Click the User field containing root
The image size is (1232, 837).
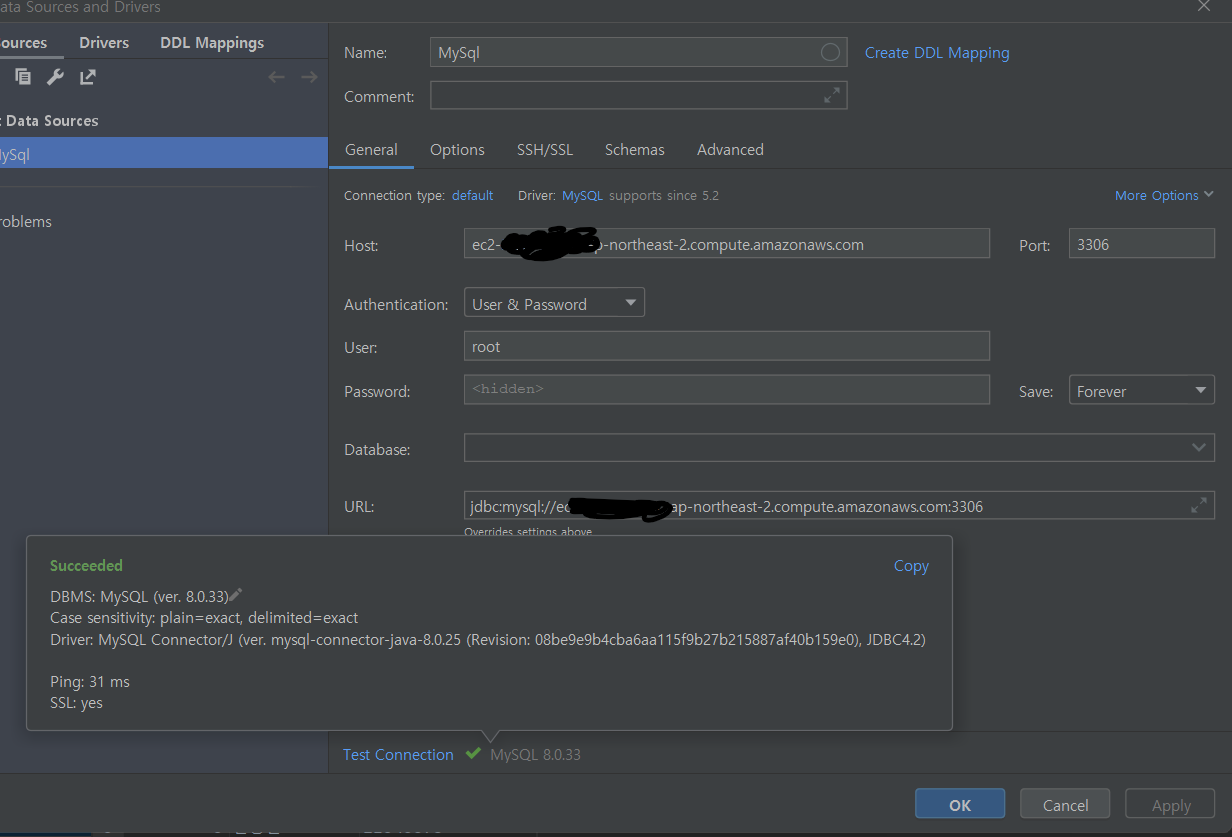[726, 346]
